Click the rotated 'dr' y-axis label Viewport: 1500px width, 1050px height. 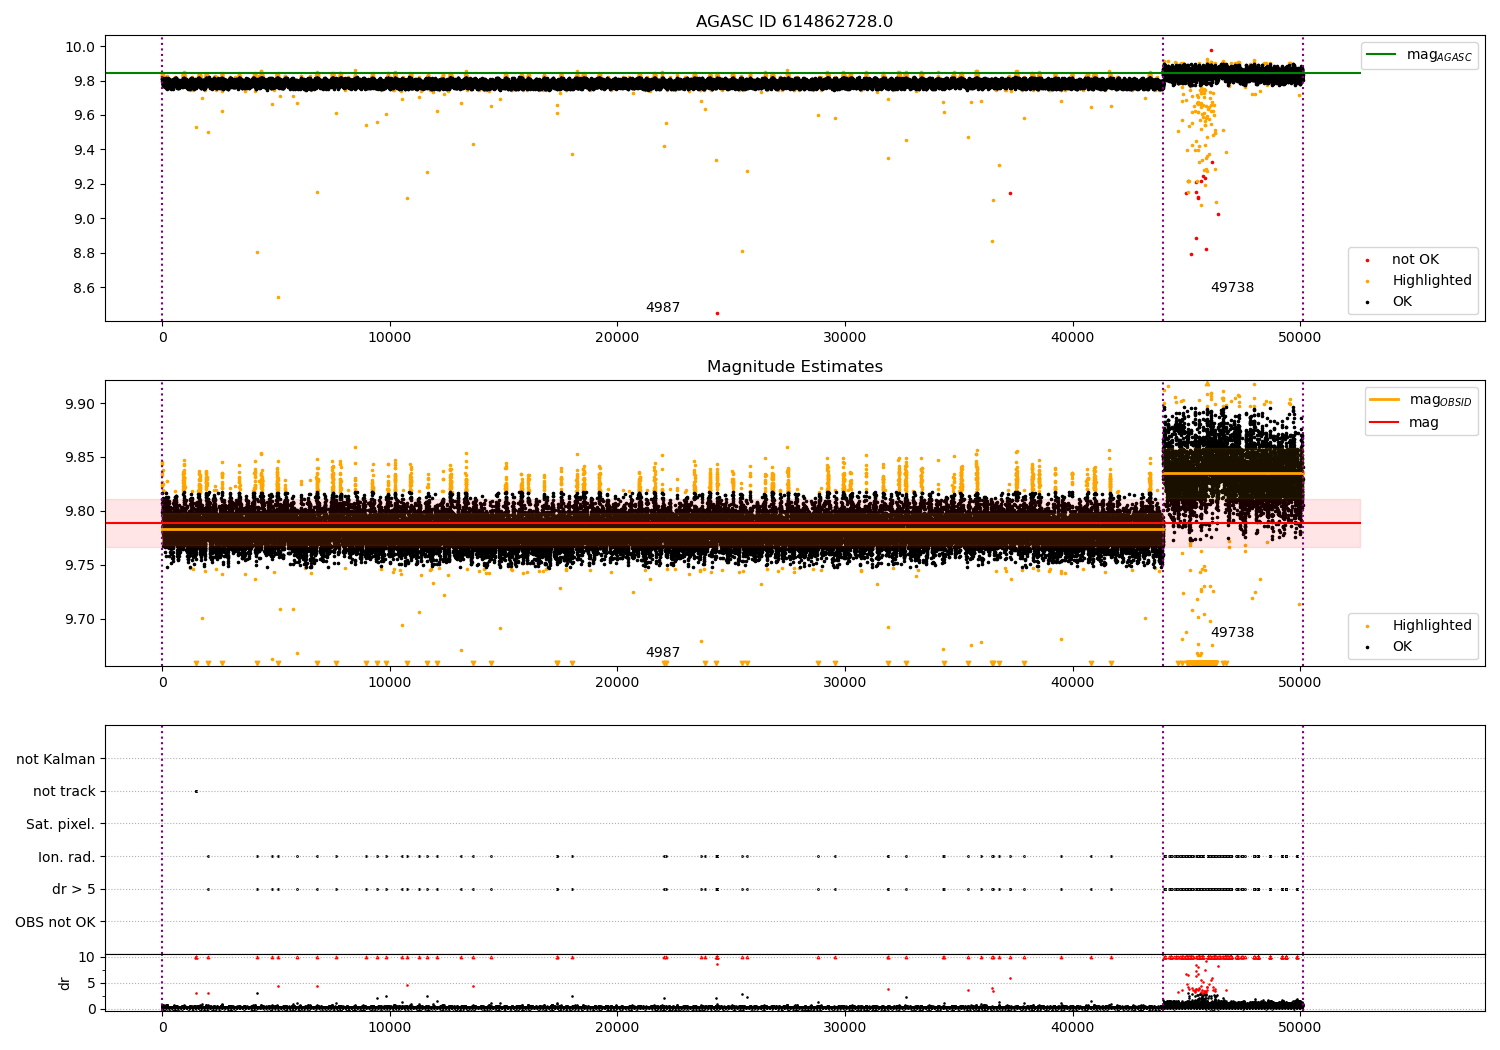[x=65, y=983]
